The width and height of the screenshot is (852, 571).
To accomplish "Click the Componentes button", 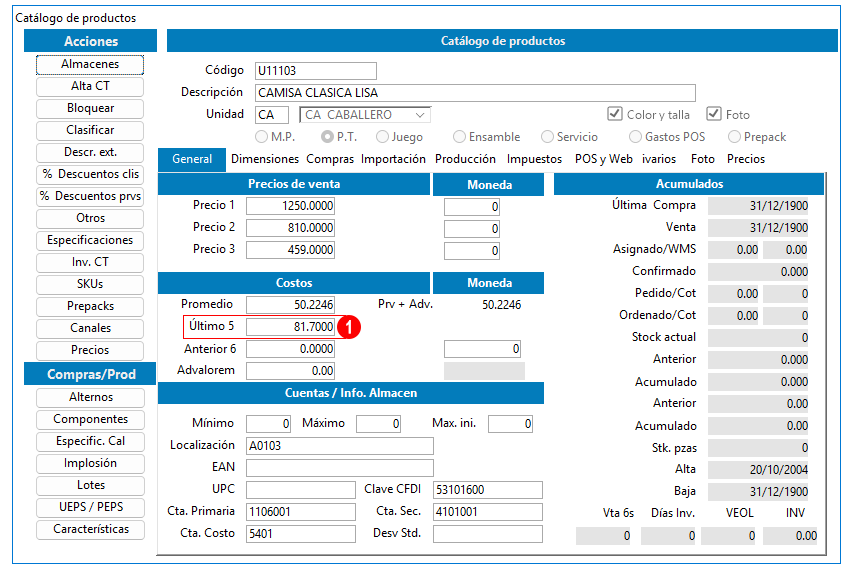I will pos(91,419).
